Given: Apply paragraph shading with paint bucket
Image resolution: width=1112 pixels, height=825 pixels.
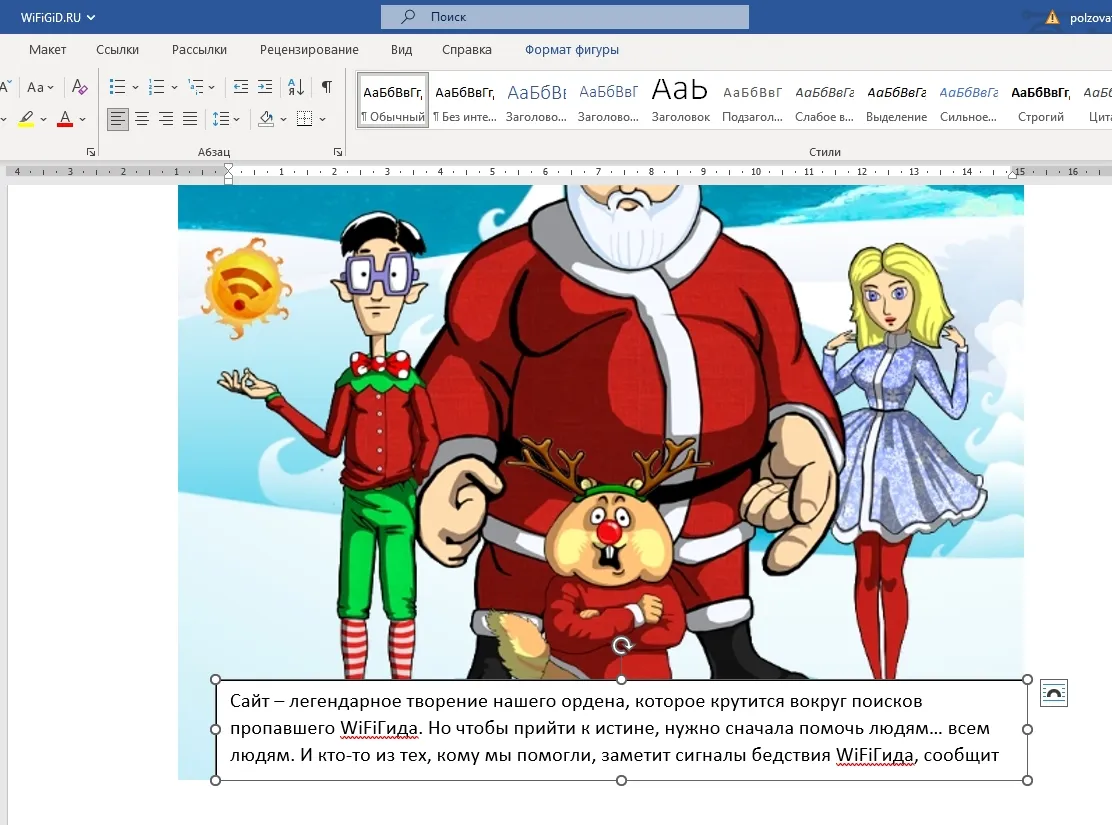Looking at the screenshot, I should pos(266,118).
